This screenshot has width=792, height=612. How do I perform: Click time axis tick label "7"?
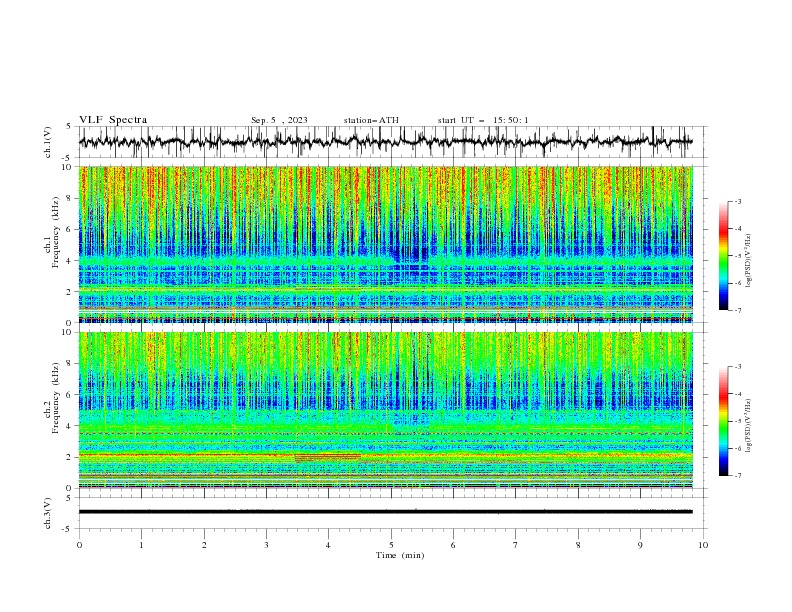pyautogui.click(x=516, y=545)
